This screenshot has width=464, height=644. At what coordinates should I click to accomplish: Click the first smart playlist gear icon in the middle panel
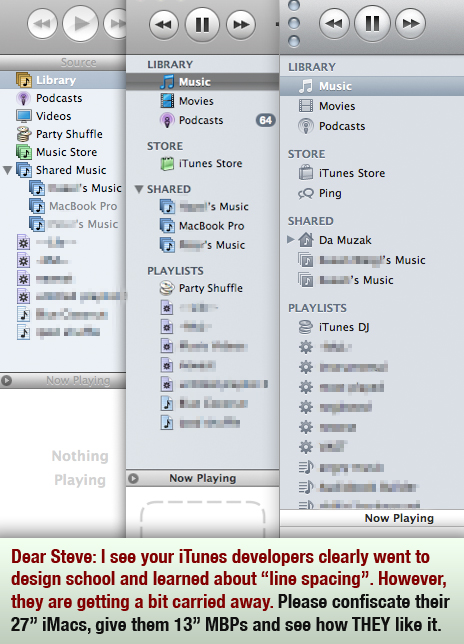(x=167, y=308)
